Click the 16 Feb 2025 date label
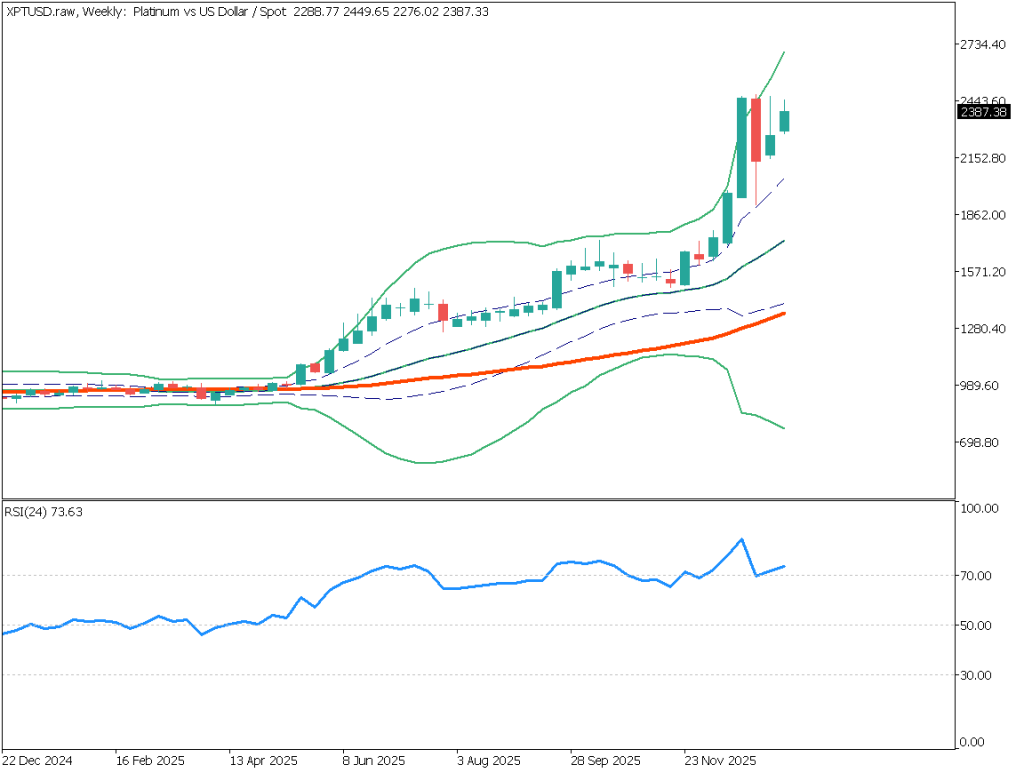The width and height of the screenshot is (1024, 773). pyautogui.click(x=152, y=760)
